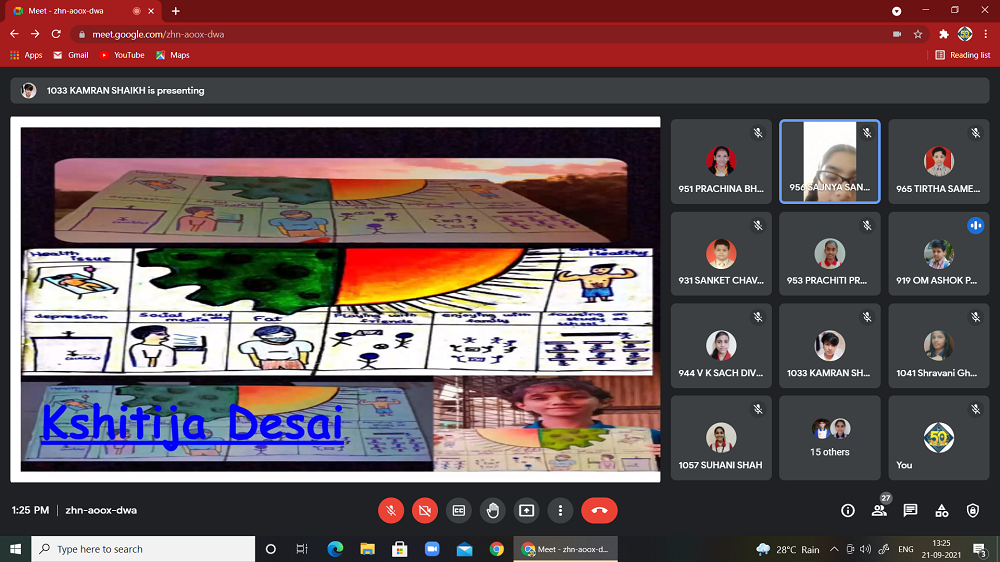This screenshot has height=562, width=1000.
Task: Open the three-dot more options menu in Meet
Action: [x=561, y=510]
